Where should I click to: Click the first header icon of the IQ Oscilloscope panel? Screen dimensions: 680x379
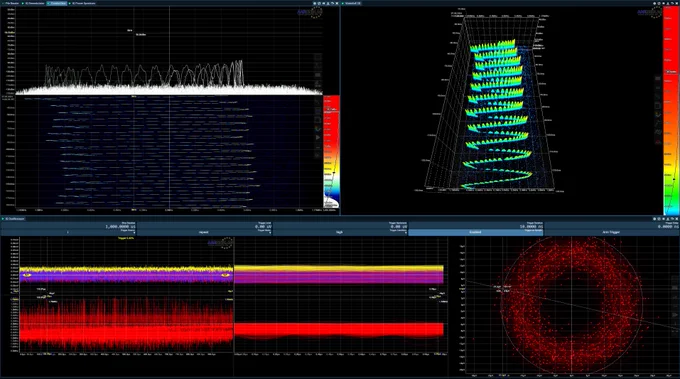click(x=655, y=219)
